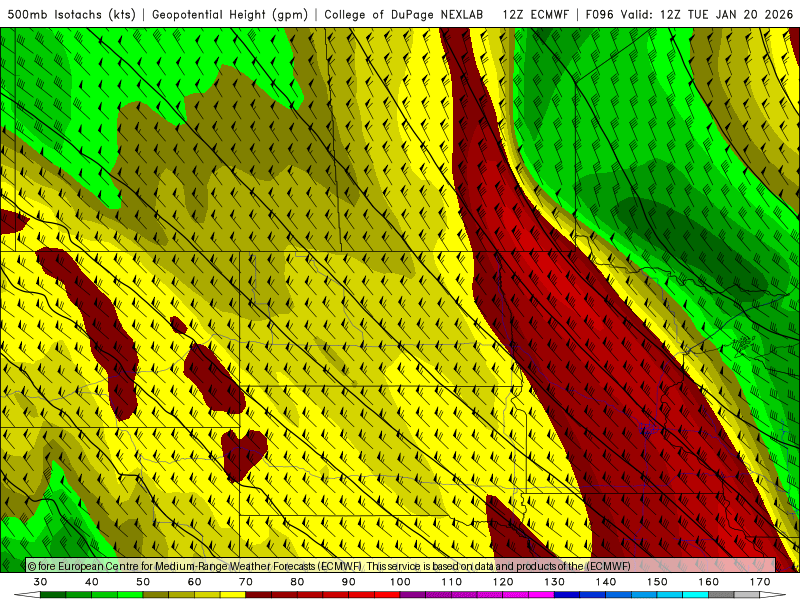Click the ECMWF copyright notice banner
This screenshot has height=600, width=800.
coord(401,565)
